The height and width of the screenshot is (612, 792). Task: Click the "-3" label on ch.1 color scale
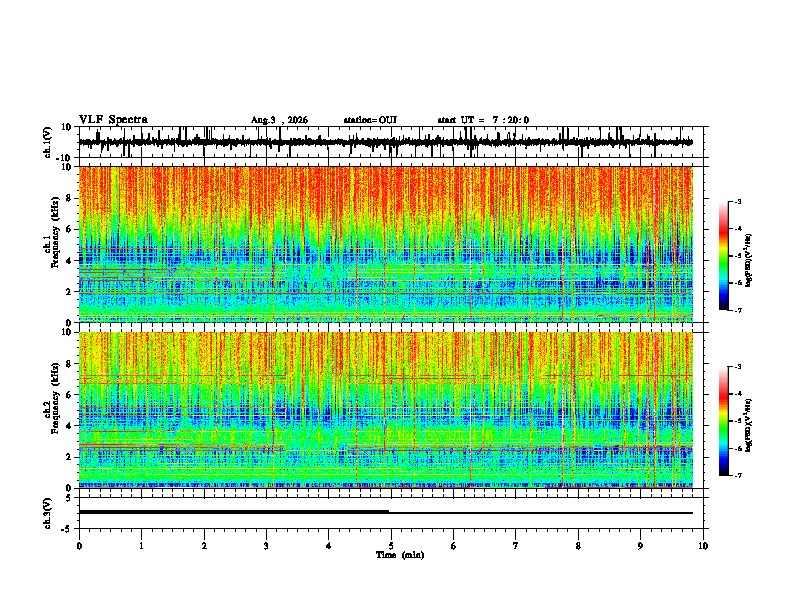[x=737, y=202]
